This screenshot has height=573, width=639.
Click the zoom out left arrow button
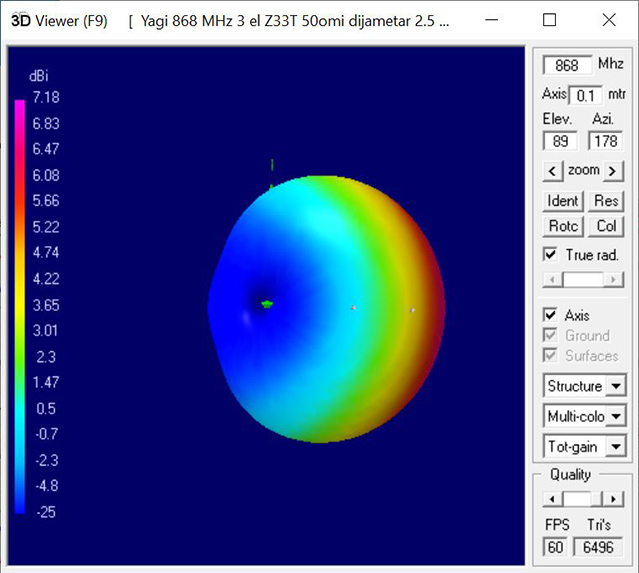[551, 171]
